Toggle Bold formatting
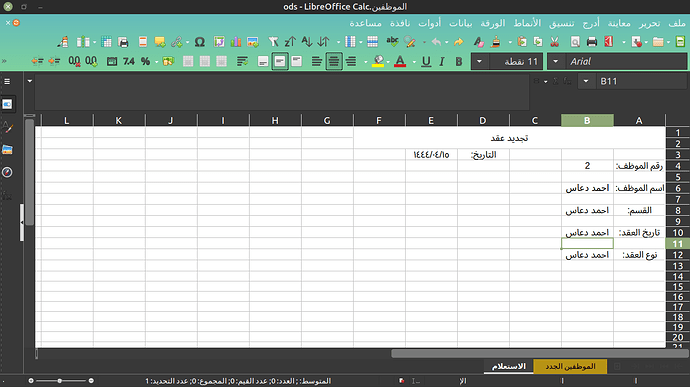 [x=459, y=61]
